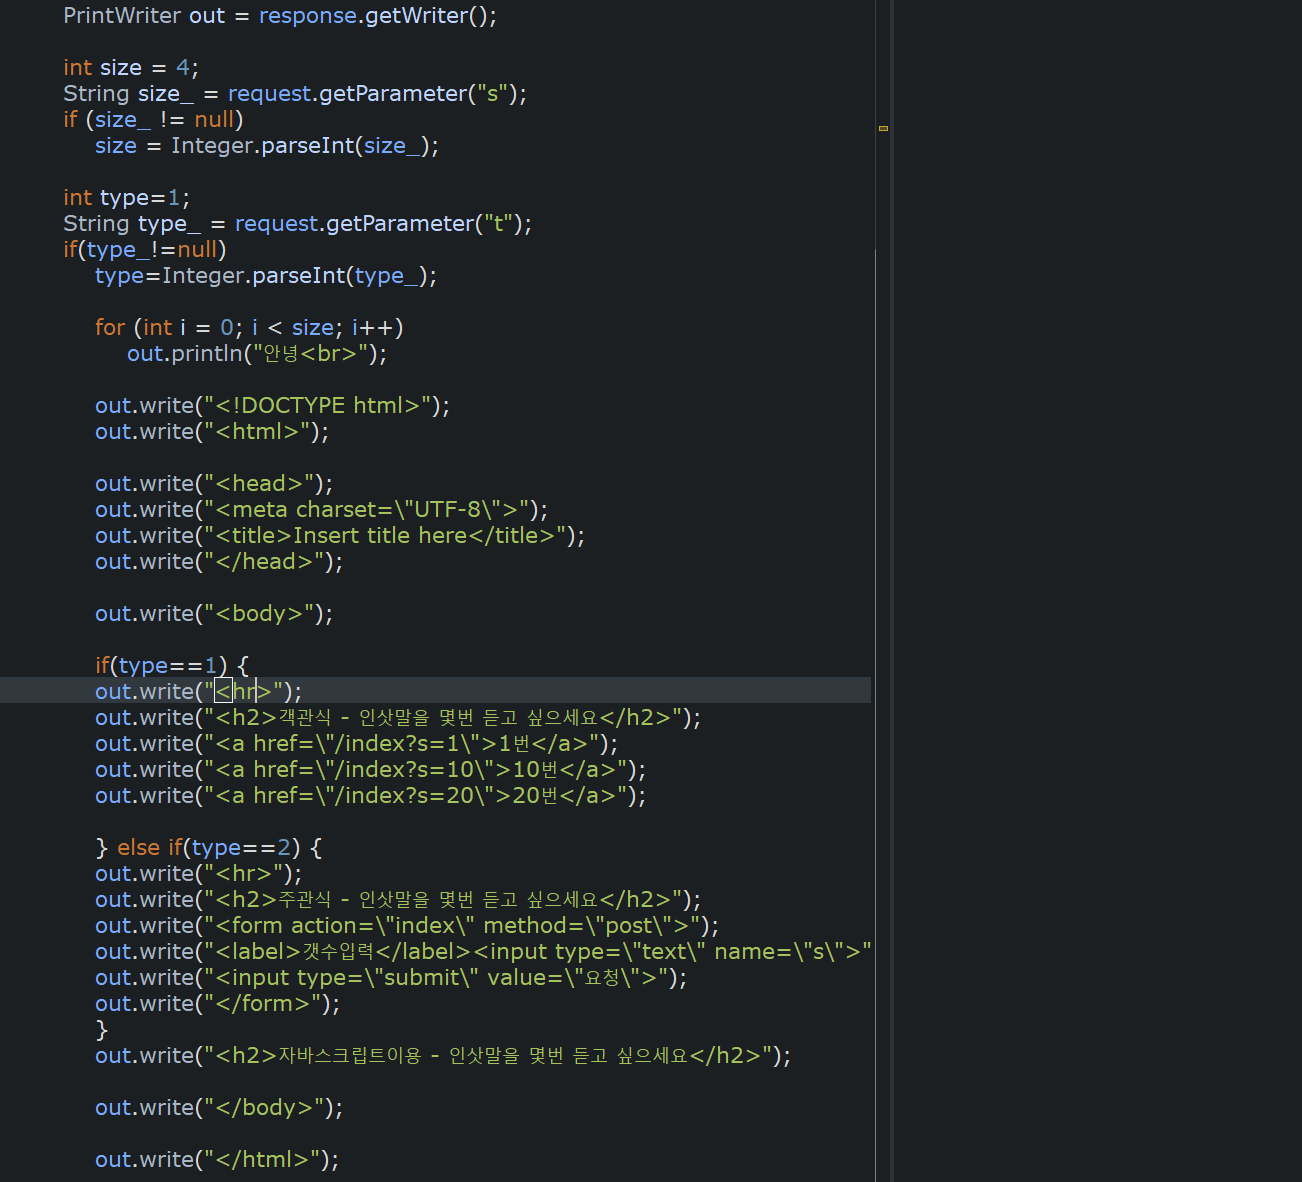1302x1182 pixels.
Task: Click the line 'out.write("</body>");'
Action: [x=219, y=1108]
